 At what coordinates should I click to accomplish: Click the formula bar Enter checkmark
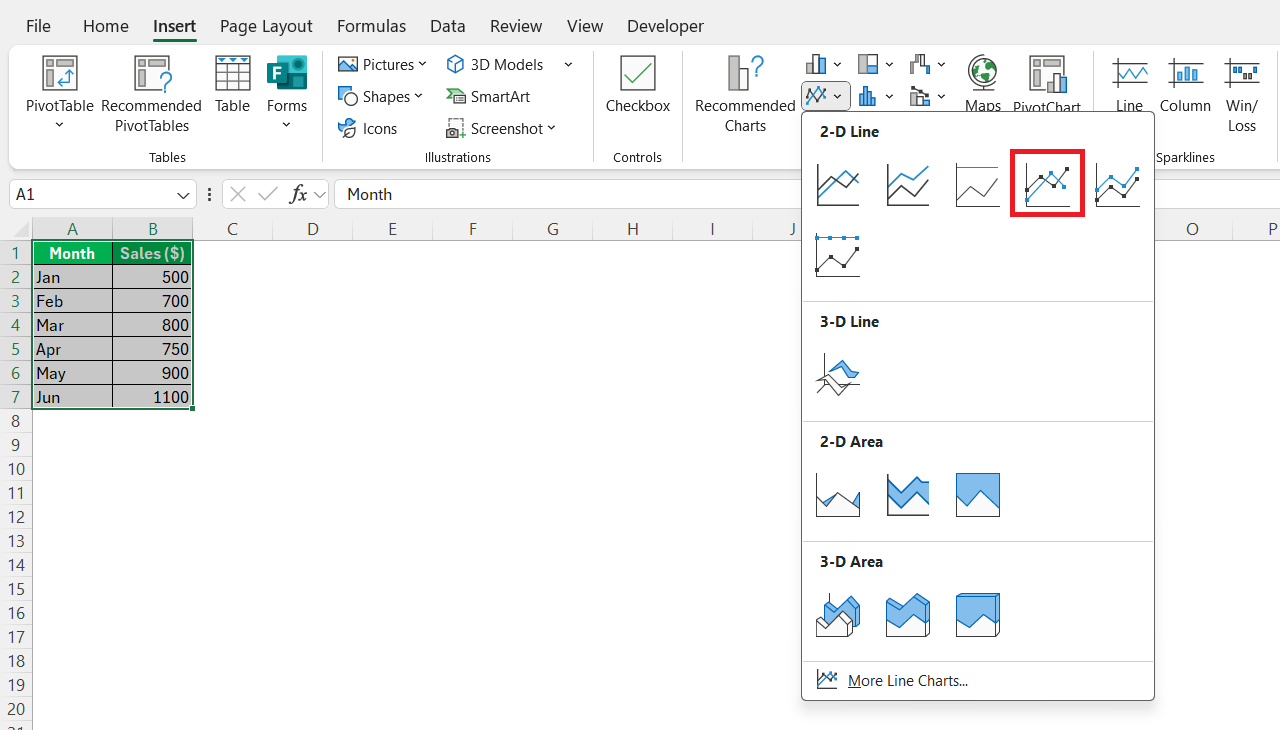[268, 194]
